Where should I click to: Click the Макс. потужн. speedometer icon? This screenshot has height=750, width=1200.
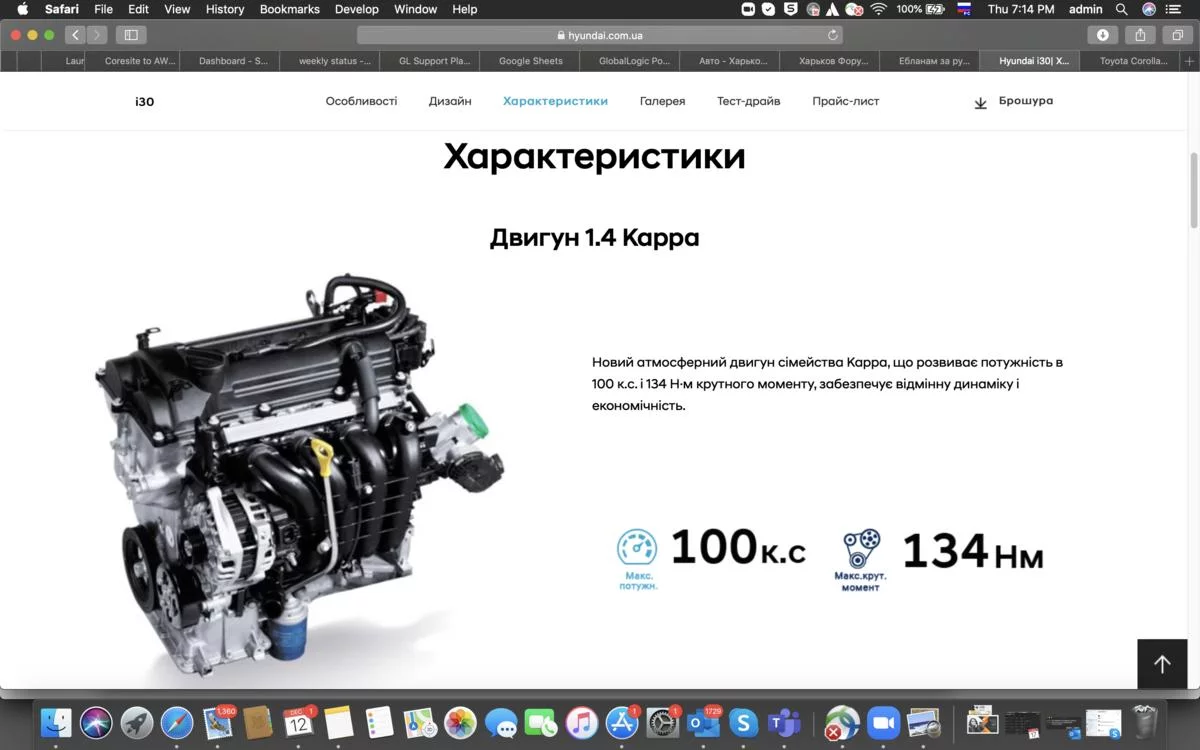click(637, 548)
